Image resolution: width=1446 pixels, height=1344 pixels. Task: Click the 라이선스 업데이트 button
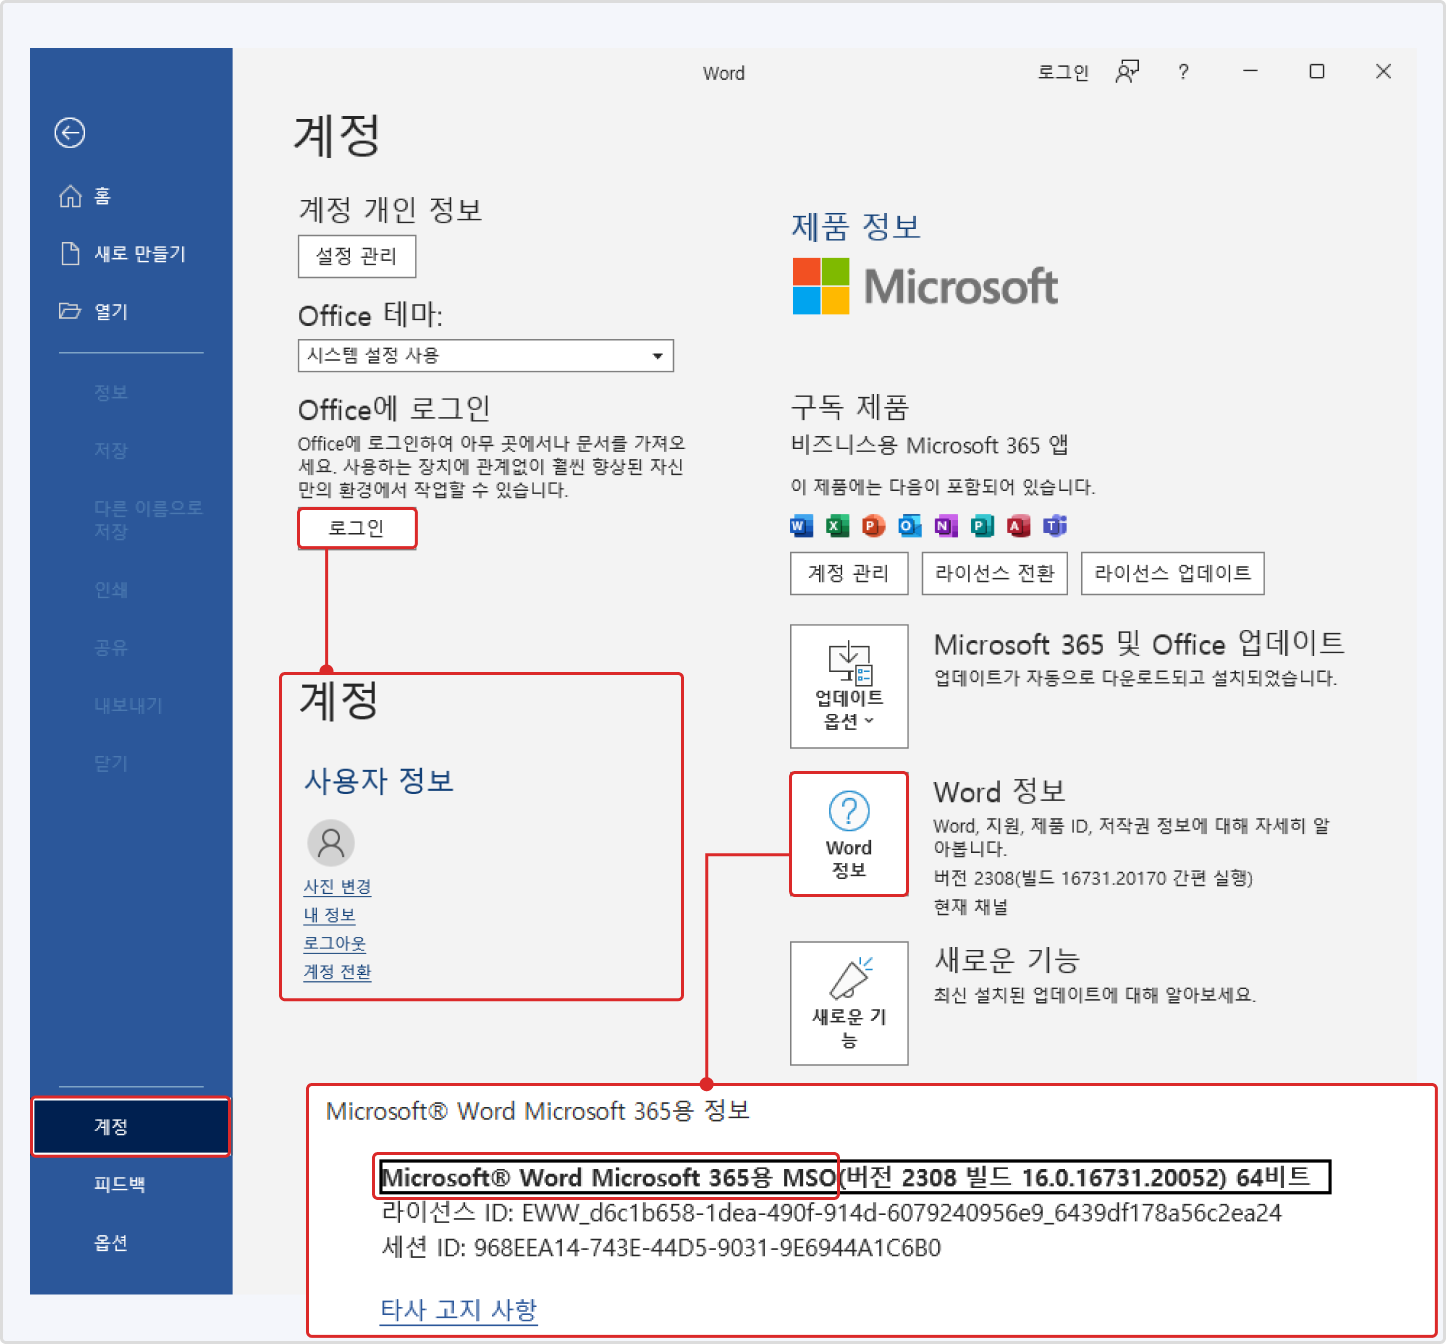tap(1172, 573)
